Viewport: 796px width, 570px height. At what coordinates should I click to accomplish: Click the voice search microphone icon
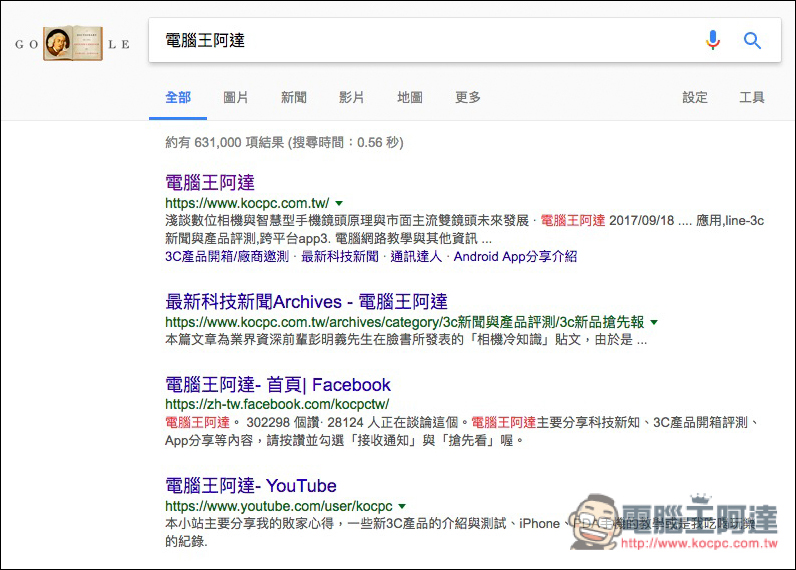(x=713, y=40)
